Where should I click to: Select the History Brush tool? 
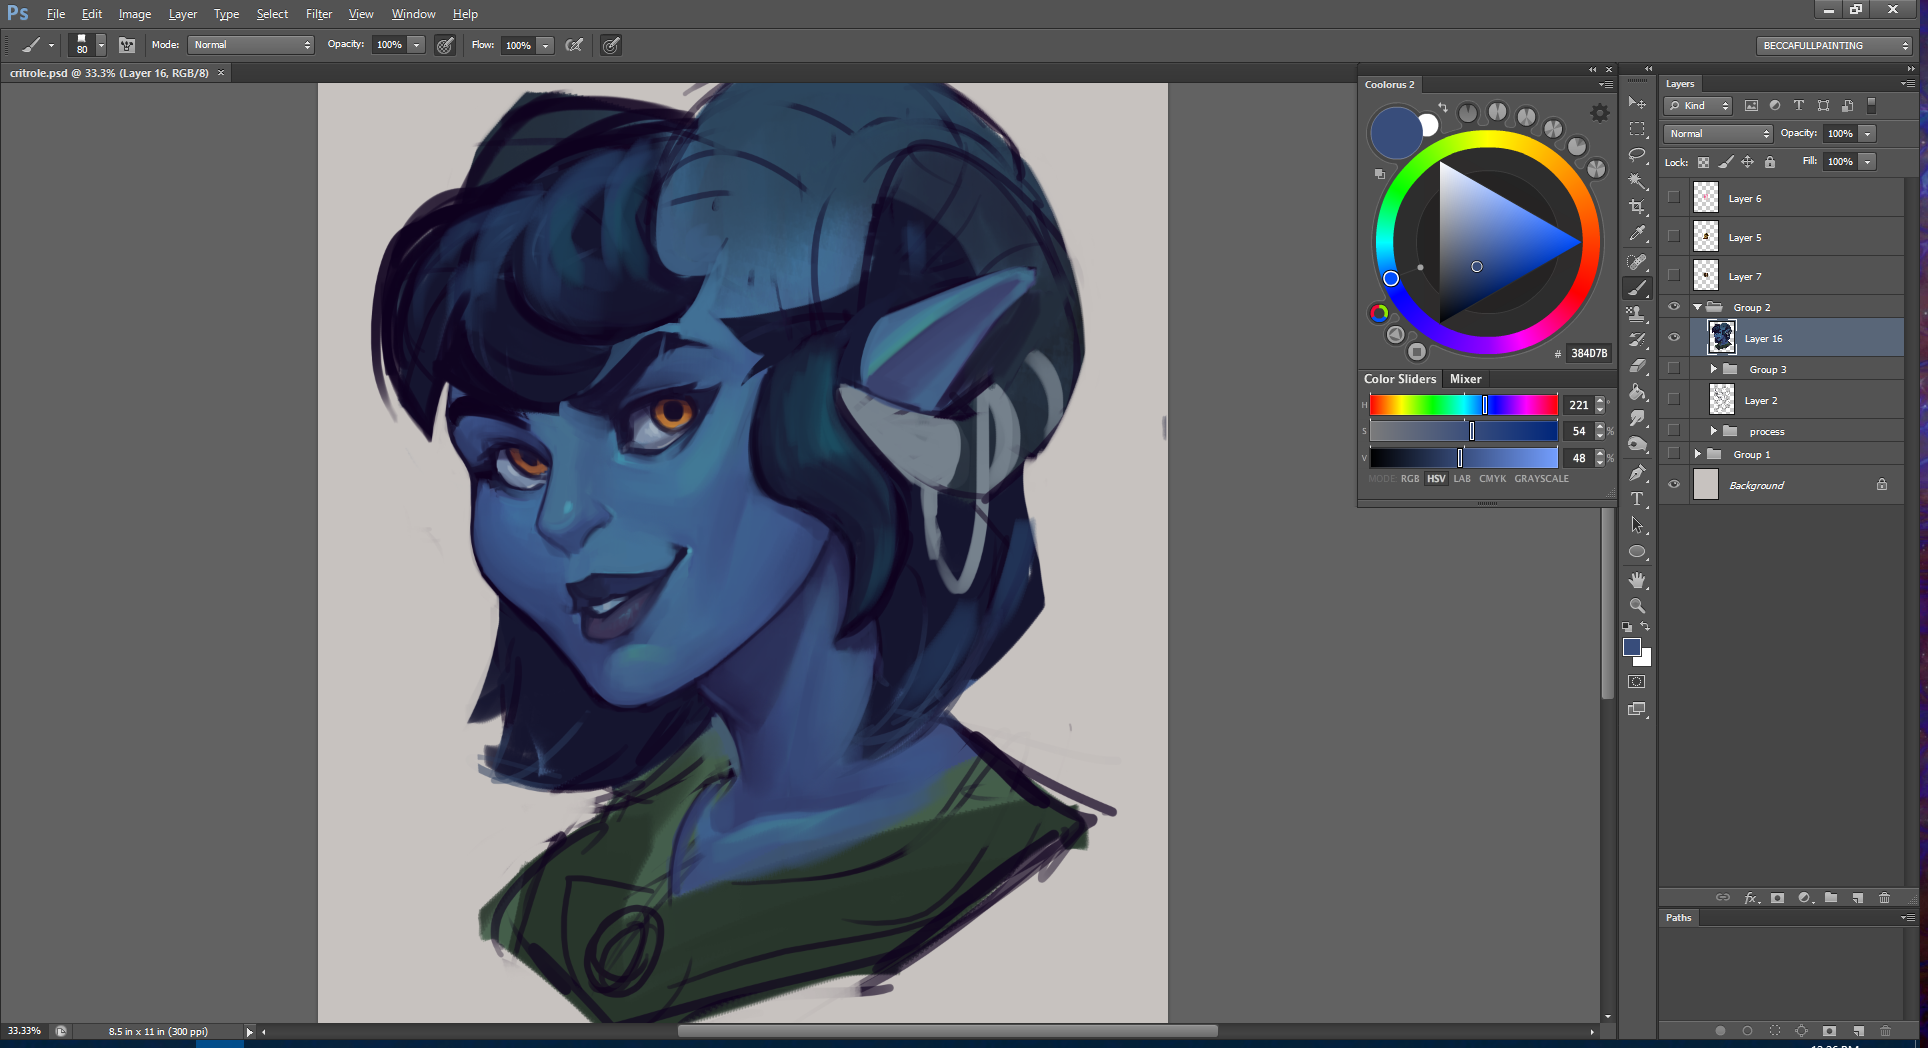[x=1637, y=340]
